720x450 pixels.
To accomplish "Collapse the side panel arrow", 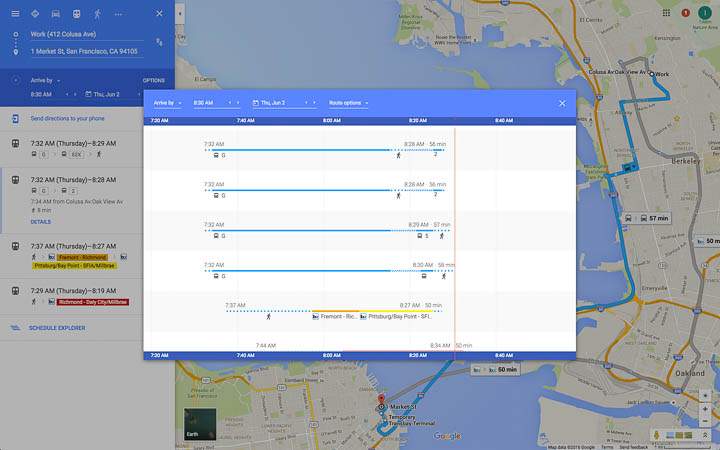I will click(180, 14).
